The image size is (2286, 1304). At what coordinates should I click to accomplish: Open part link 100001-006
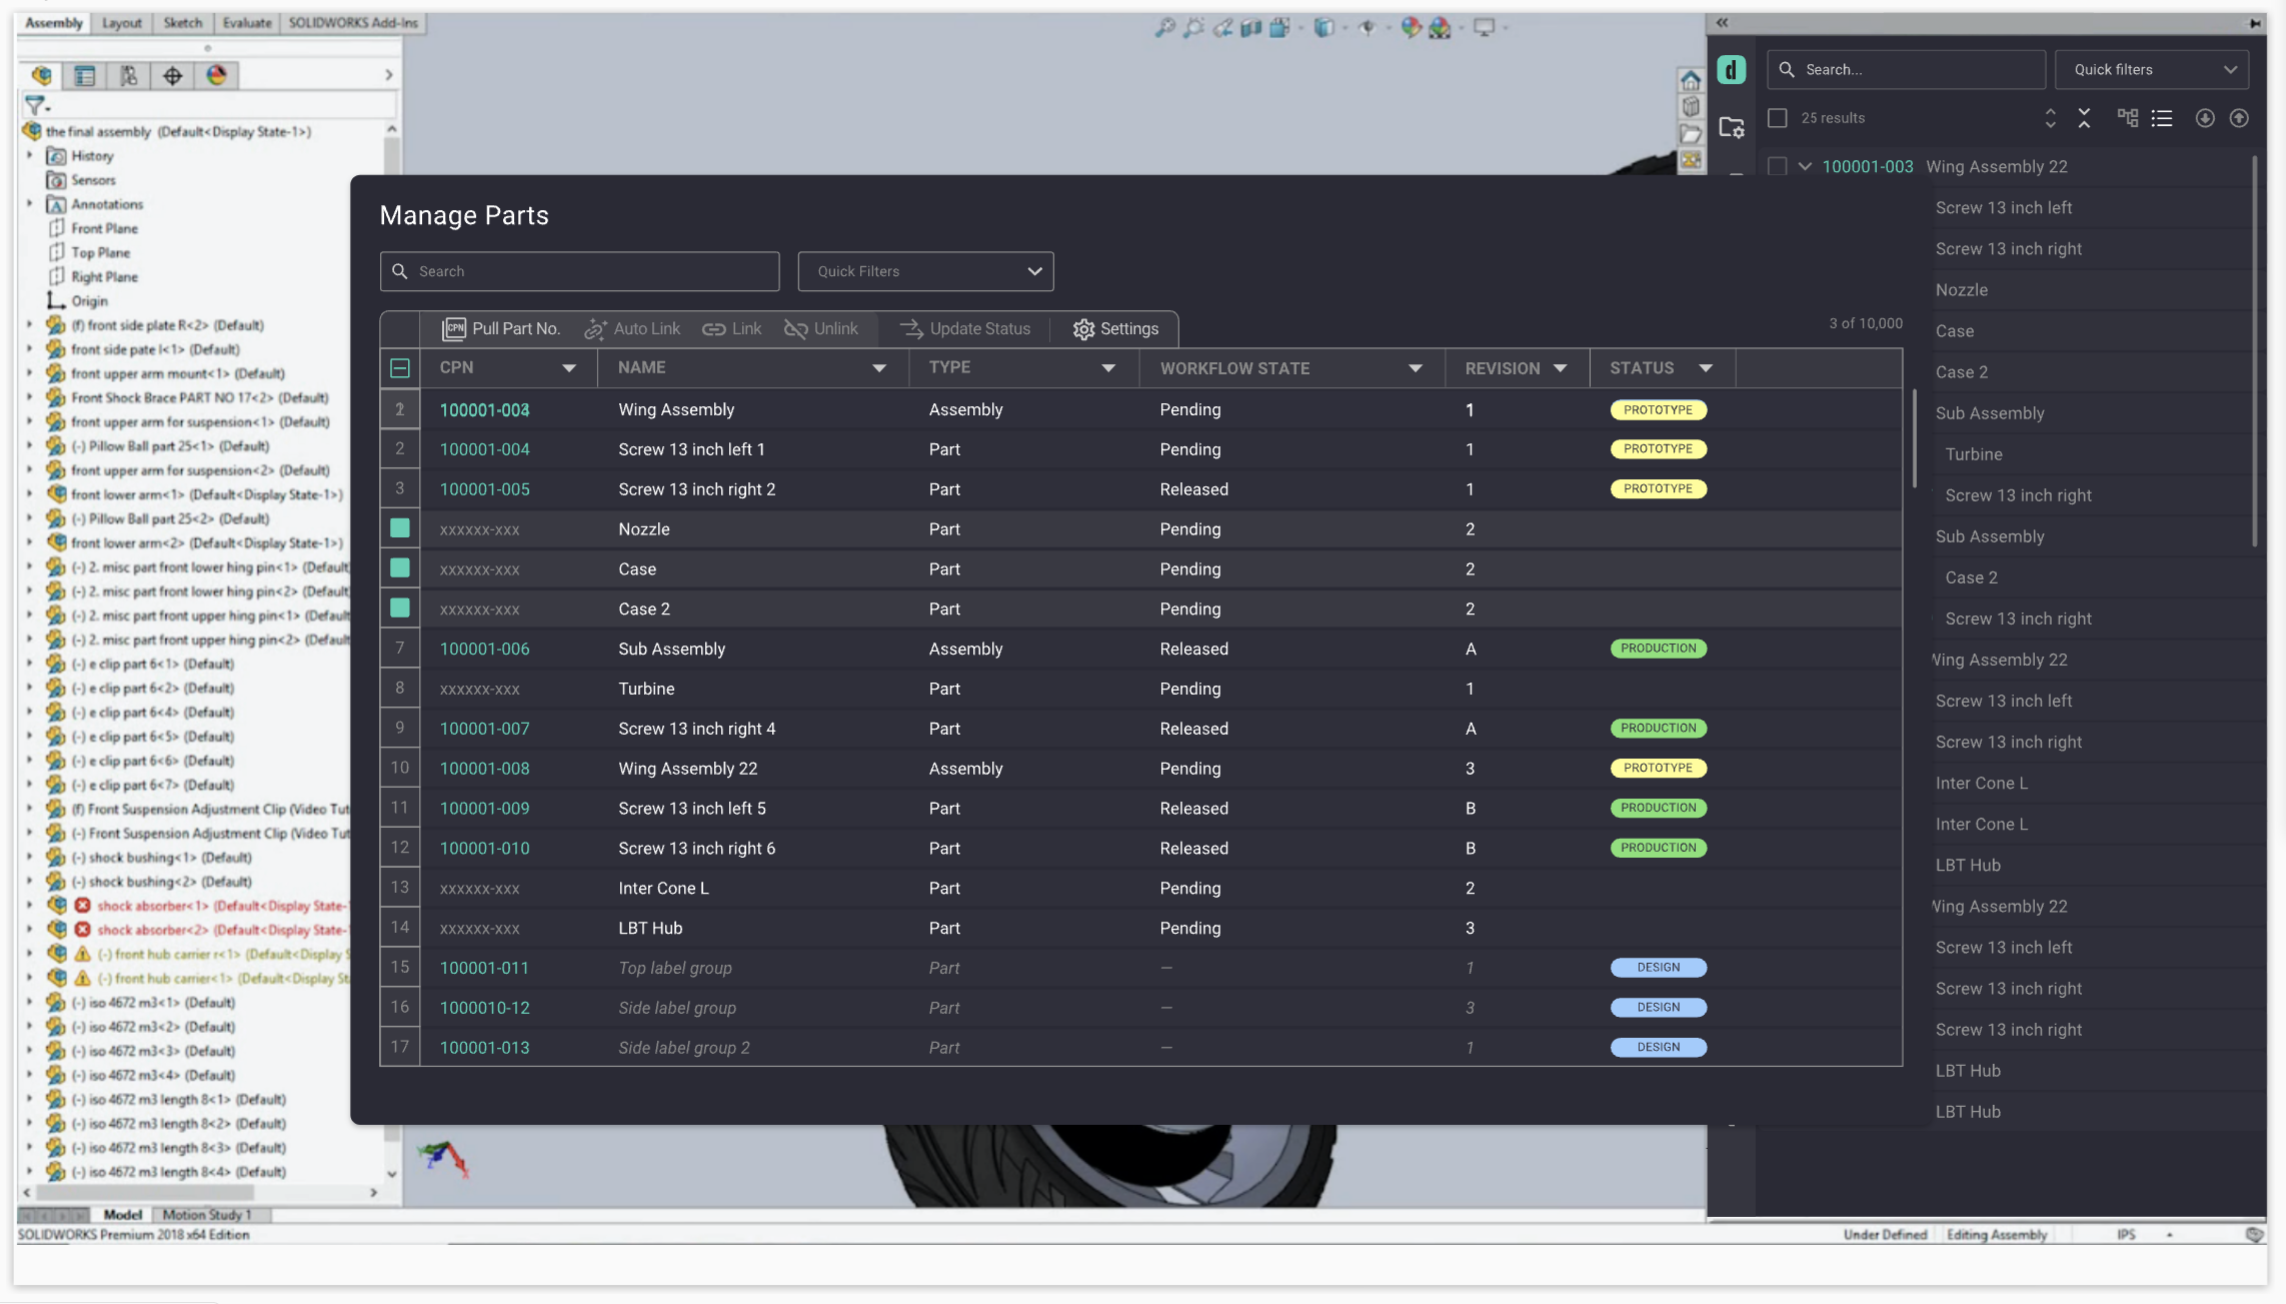[x=484, y=648]
